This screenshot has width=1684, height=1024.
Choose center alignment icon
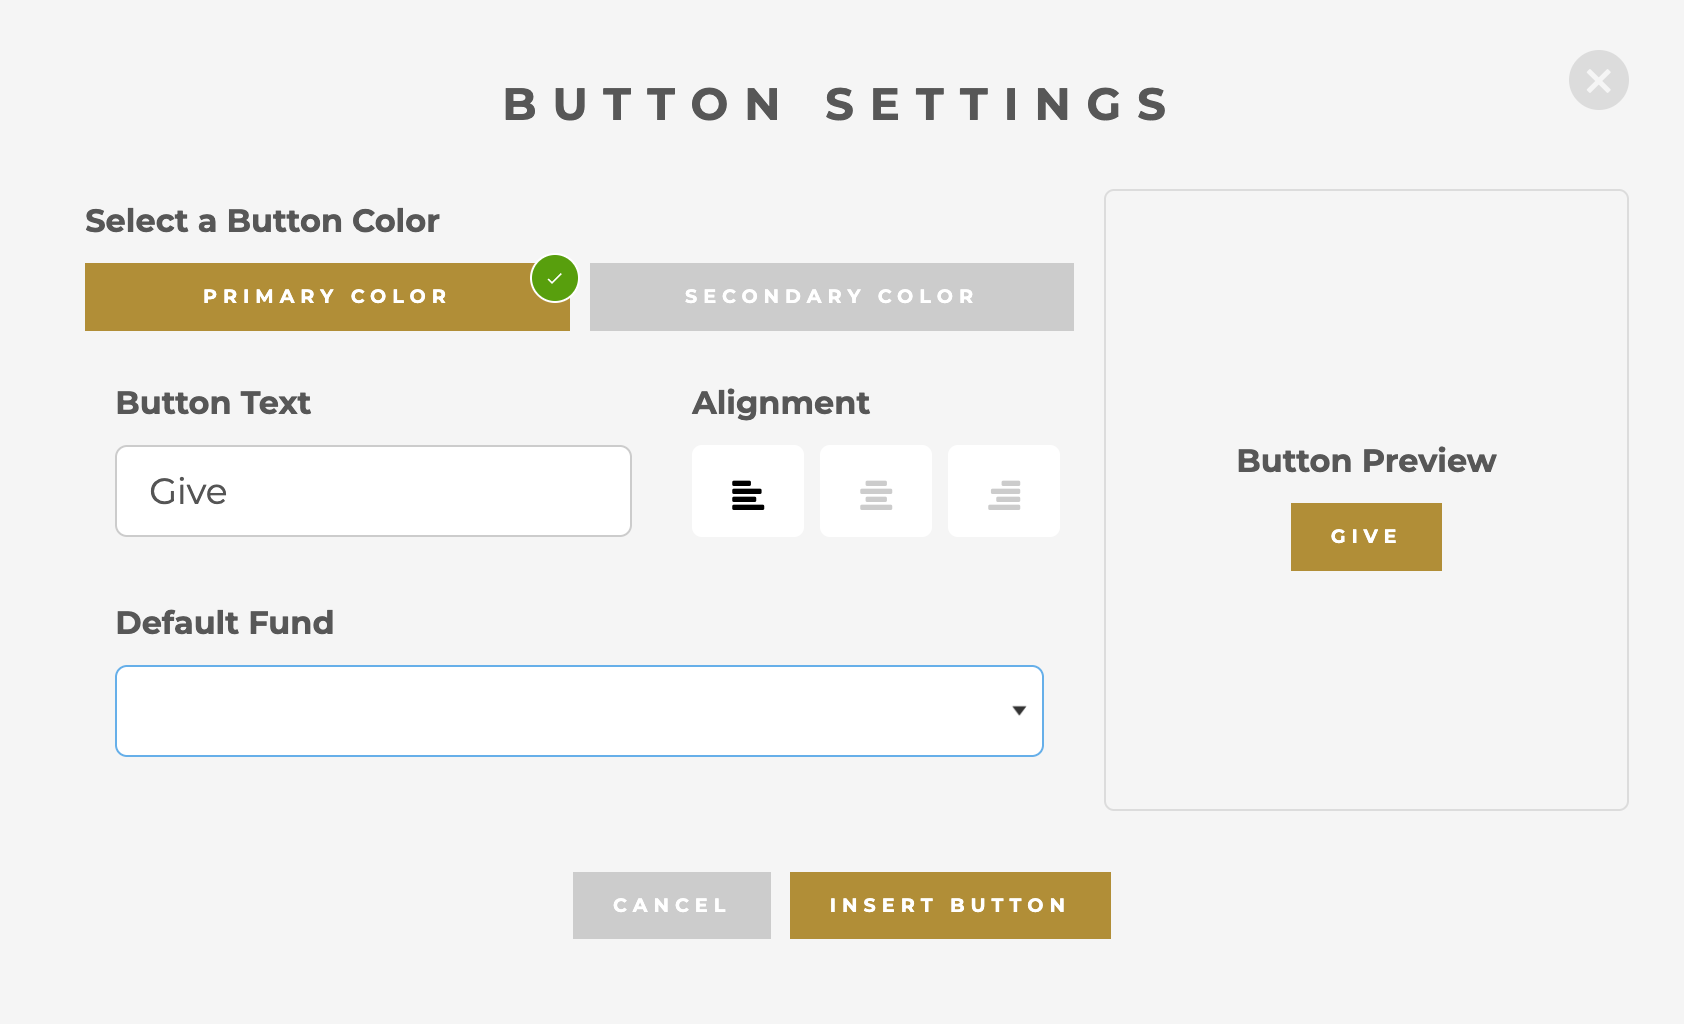coord(876,492)
